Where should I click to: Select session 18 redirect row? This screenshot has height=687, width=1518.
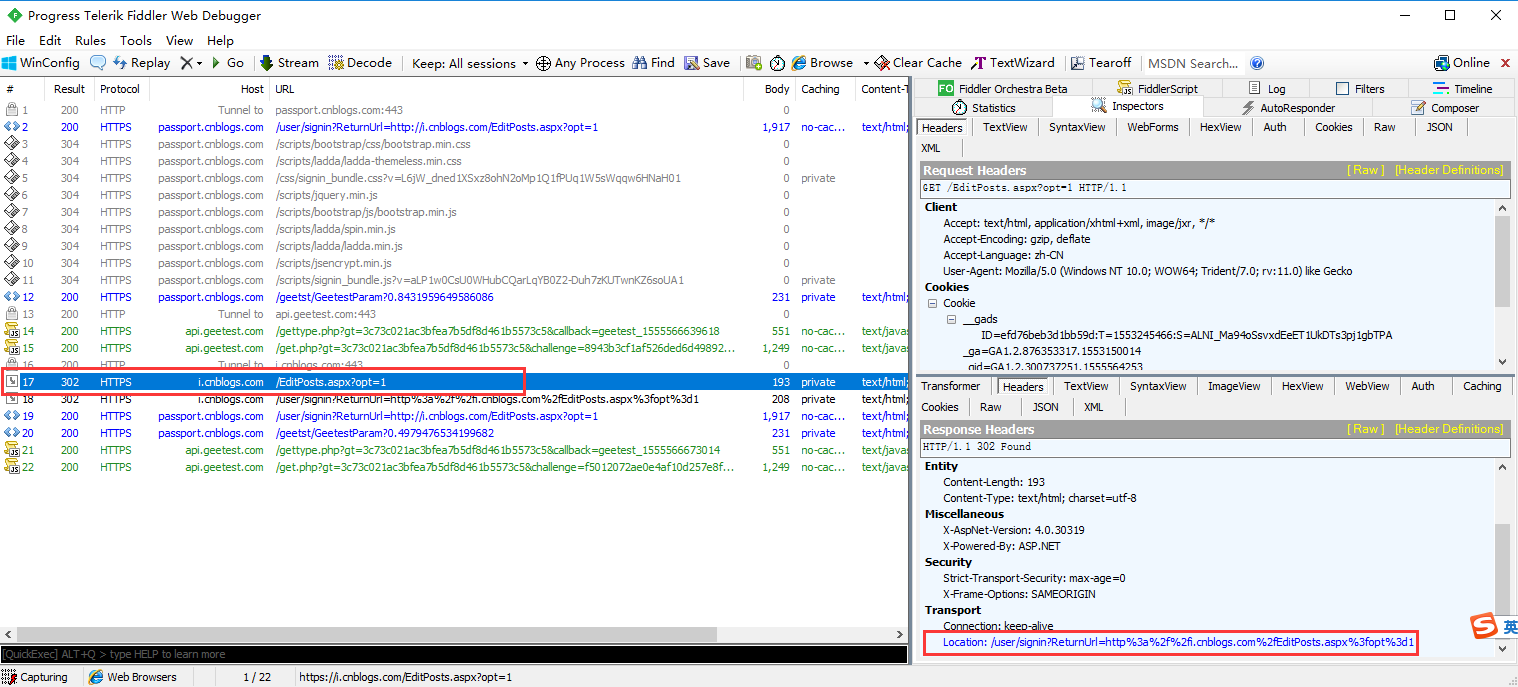click(x=454, y=399)
